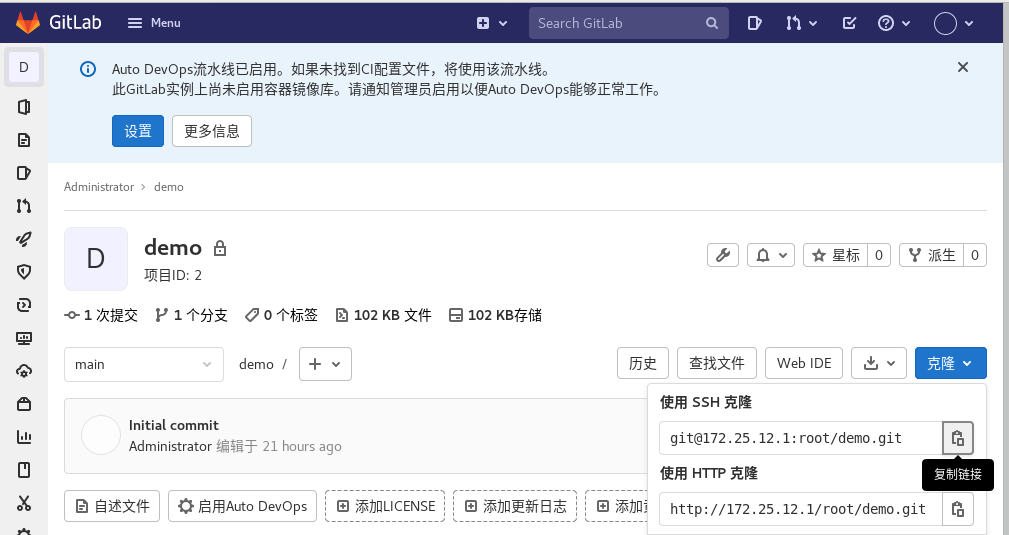Open the Issues icon in top navbar
The width and height of the screenshot is (1009, 535).
point(754,23)
